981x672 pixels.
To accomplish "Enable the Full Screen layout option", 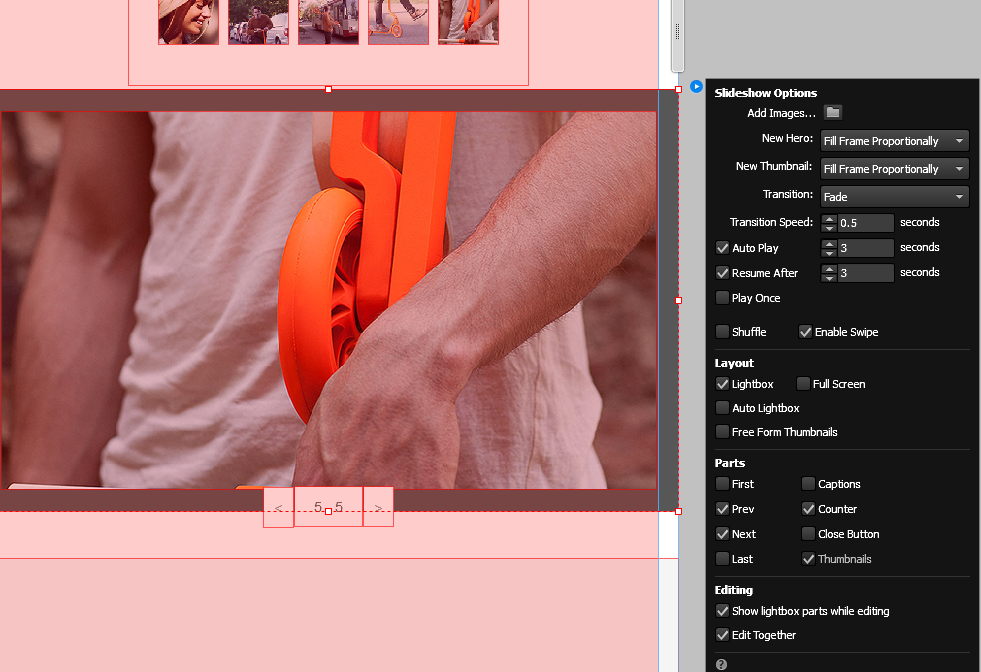I will click(x=803, y=383).
